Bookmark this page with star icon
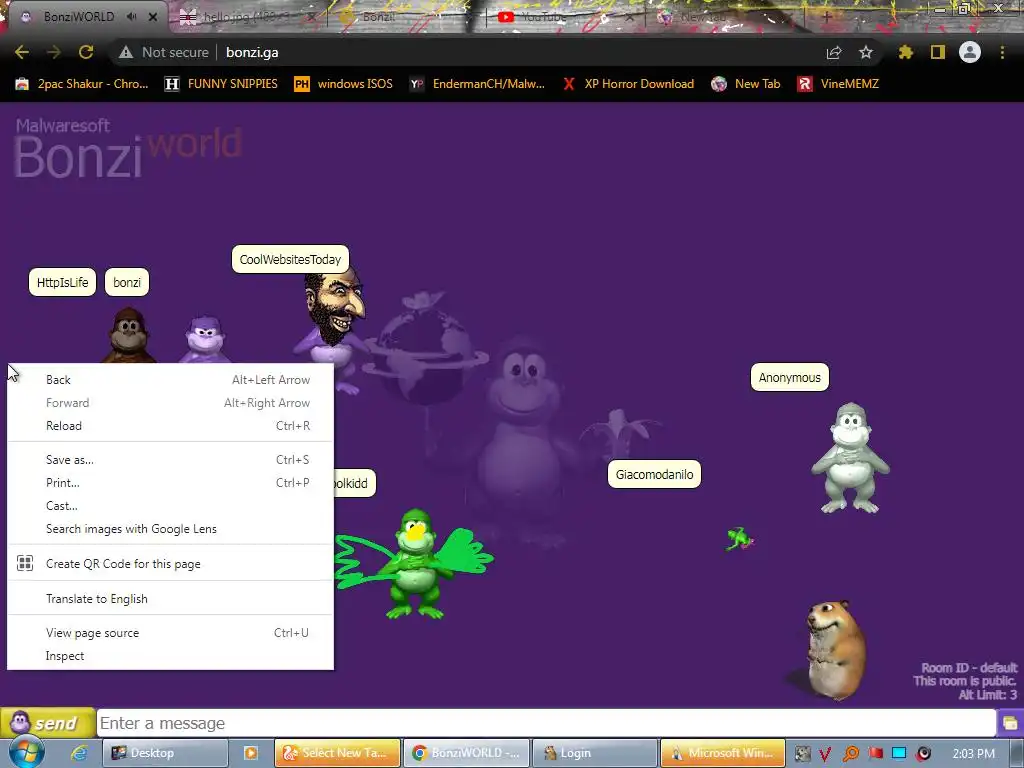The image size is (1024, 768). pos(865,52)
